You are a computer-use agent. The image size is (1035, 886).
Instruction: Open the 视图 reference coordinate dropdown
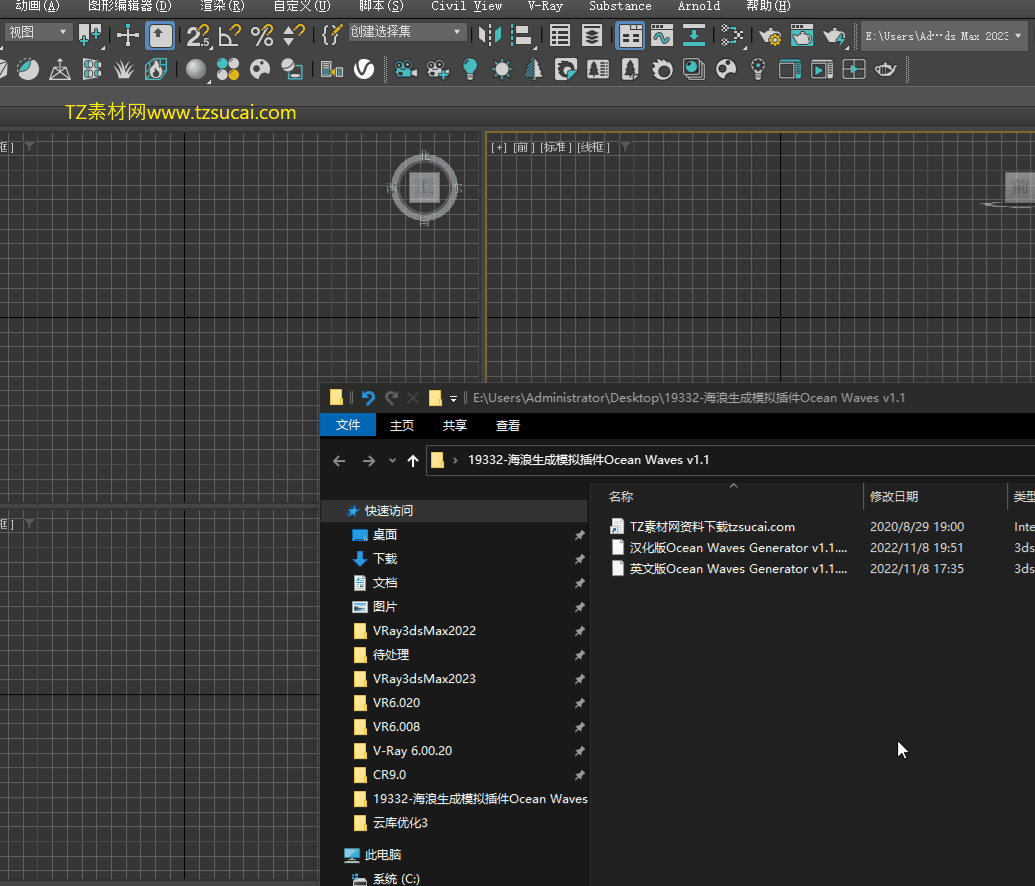coord(38,32)
